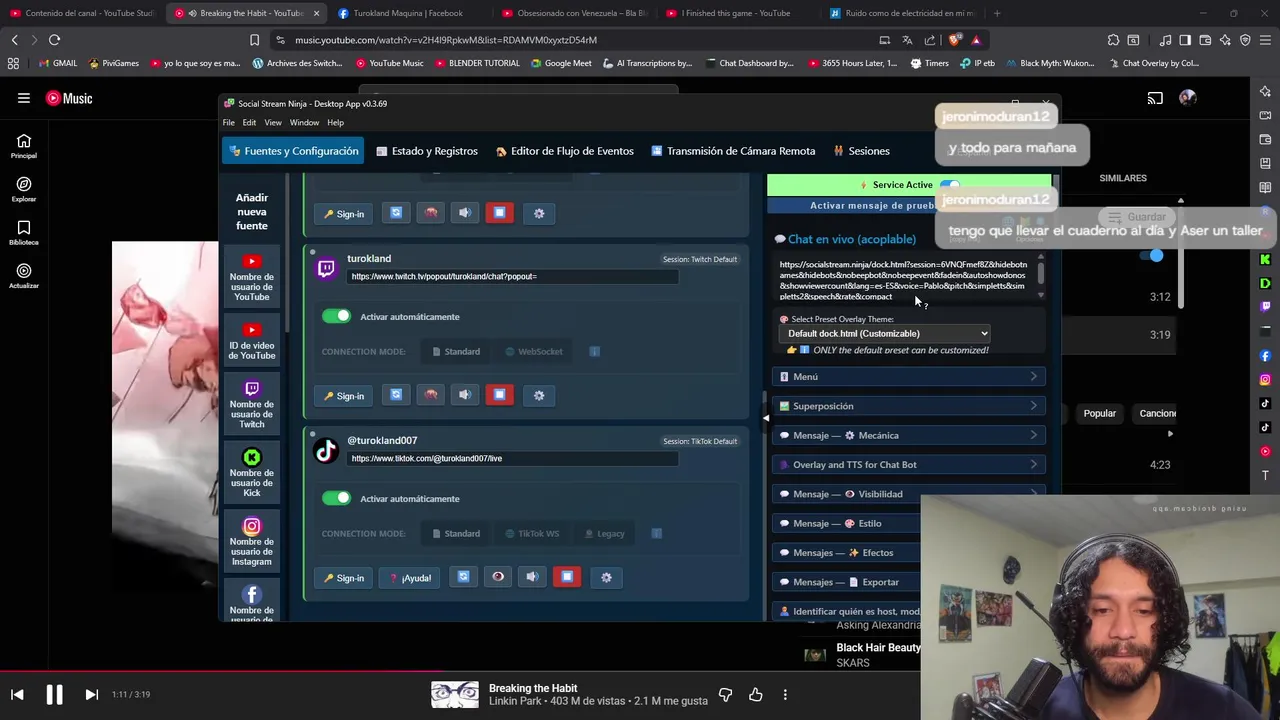This screenshot has width=1280, height=720.
Task: Click the cast icon in YouTube Music
Action: (x=1155, y=98)
